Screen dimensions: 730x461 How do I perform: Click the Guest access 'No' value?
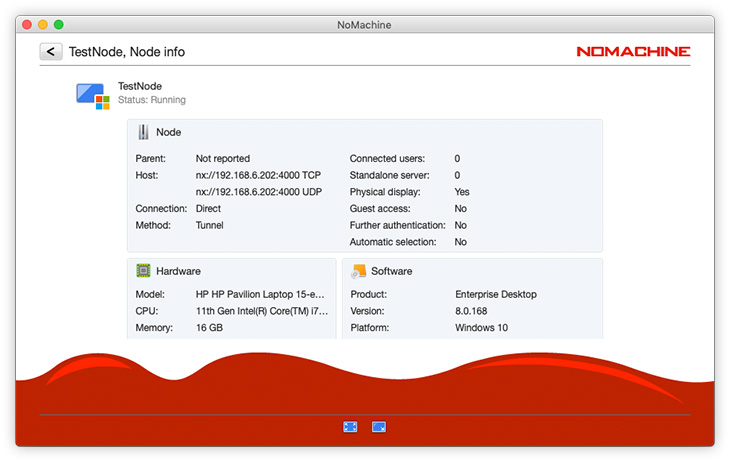[x=460, y=209]
